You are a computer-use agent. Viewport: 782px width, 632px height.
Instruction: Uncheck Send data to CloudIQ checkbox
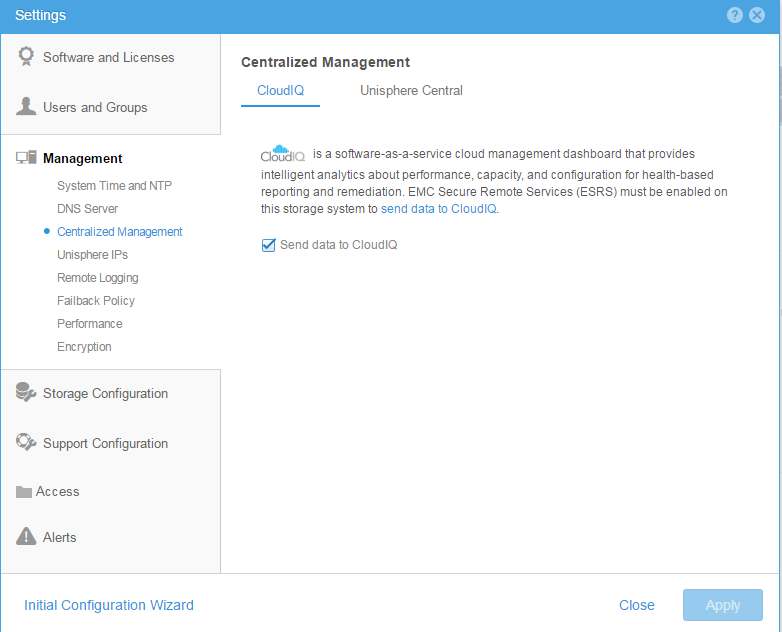(268, 245)
